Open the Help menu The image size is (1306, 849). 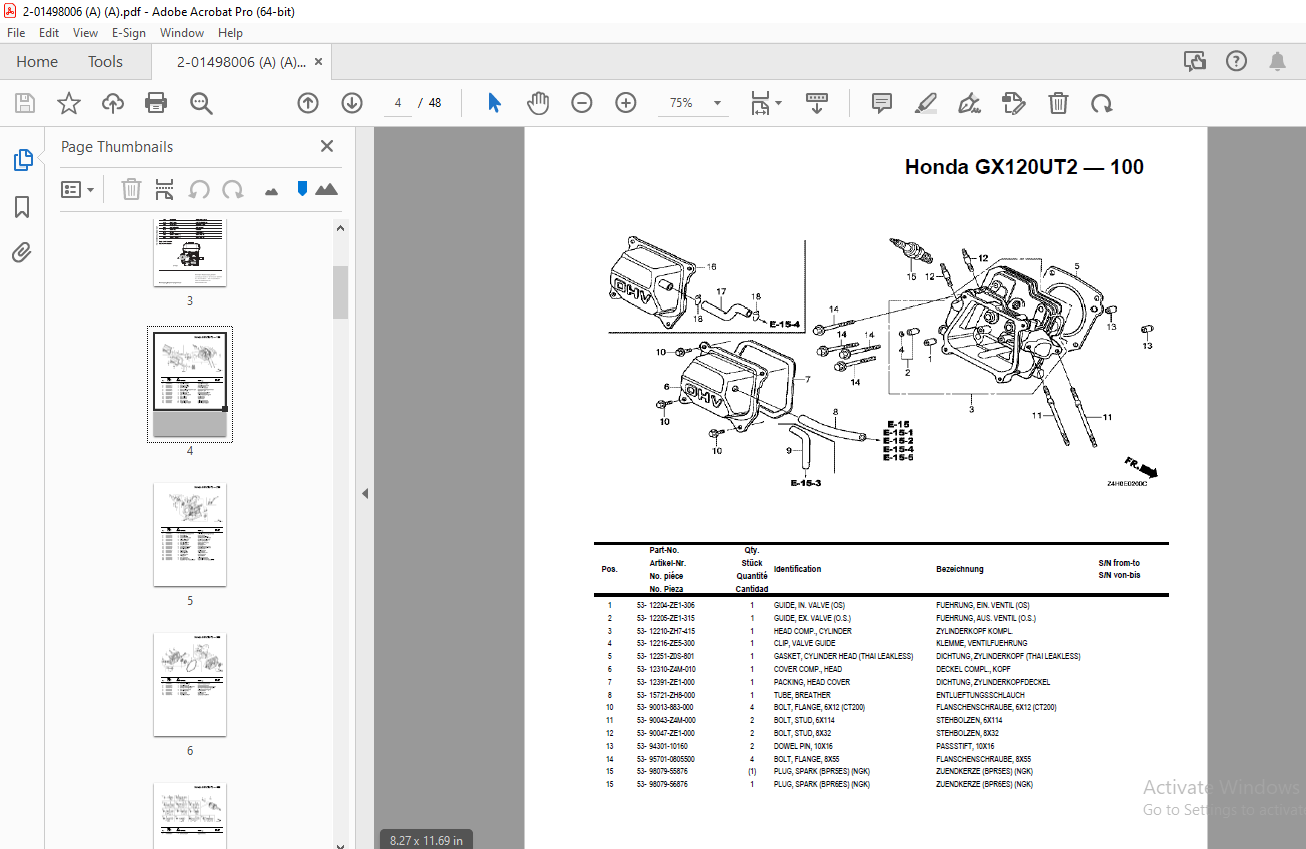tap(230, 33)
